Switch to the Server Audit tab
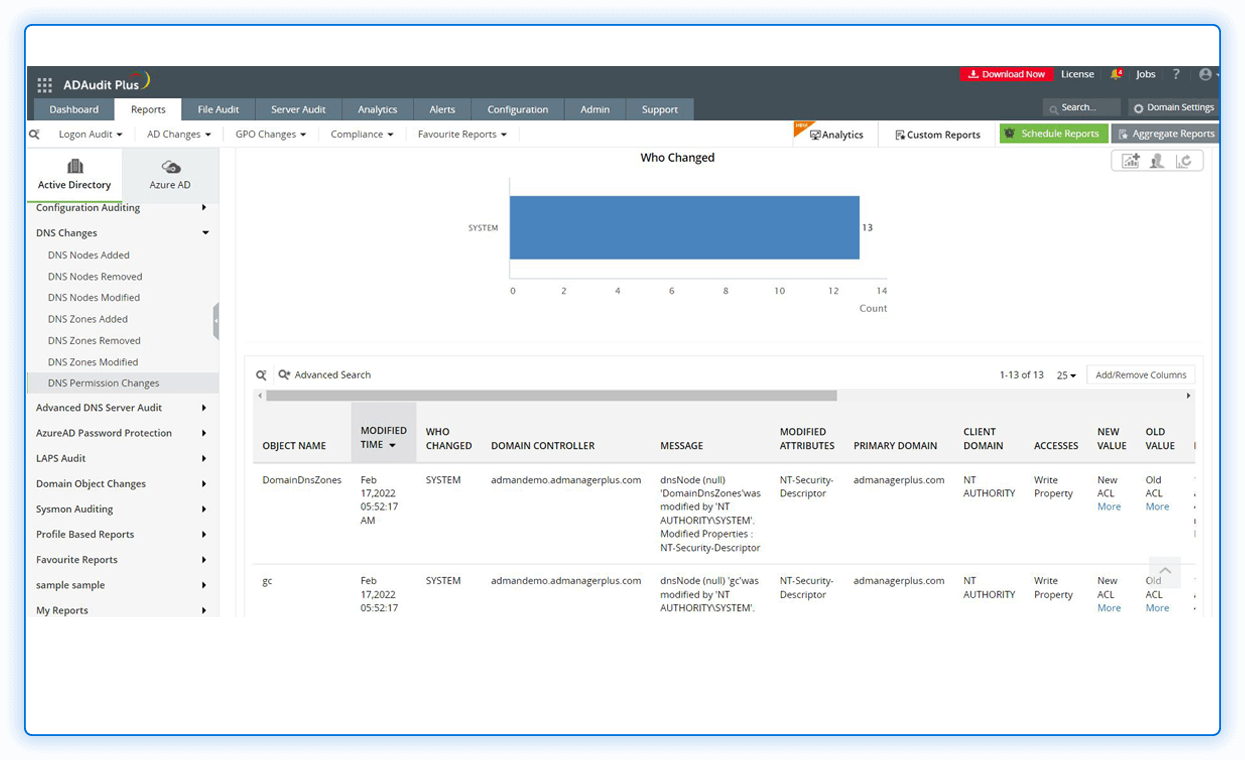 click(298, 109)
